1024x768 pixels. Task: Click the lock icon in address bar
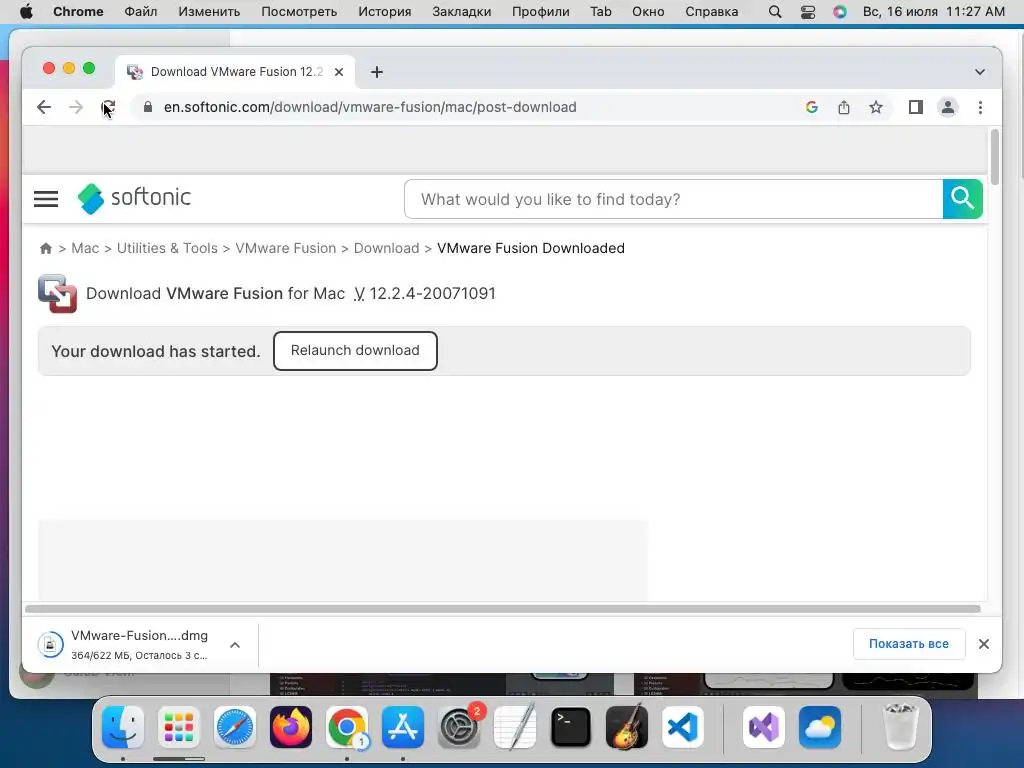point(148,107)
